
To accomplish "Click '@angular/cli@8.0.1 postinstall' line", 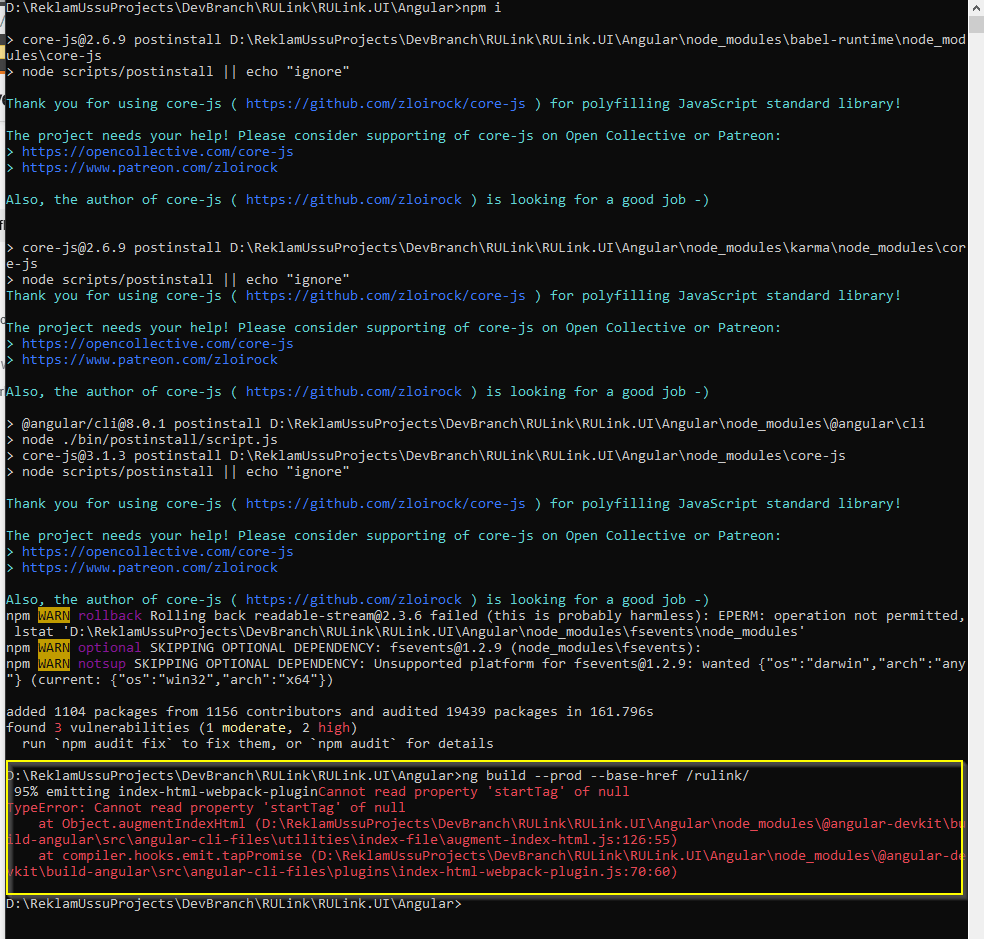I will (466, 424).
